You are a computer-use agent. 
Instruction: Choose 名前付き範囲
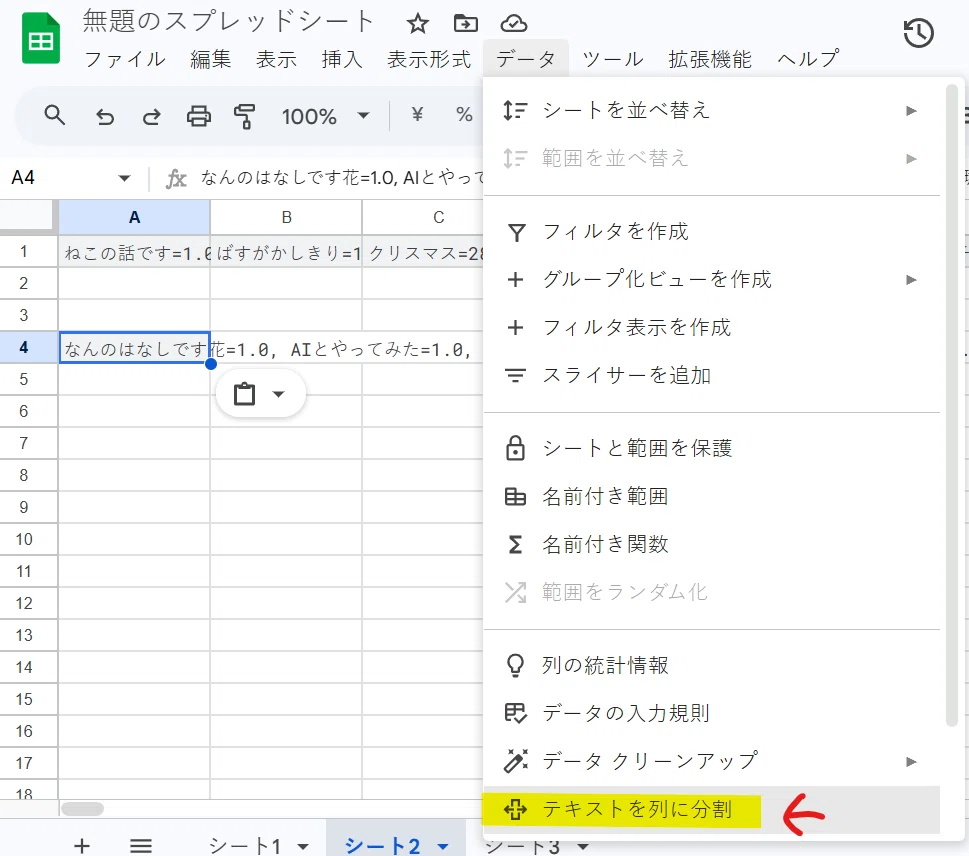[x=711, y=496]
